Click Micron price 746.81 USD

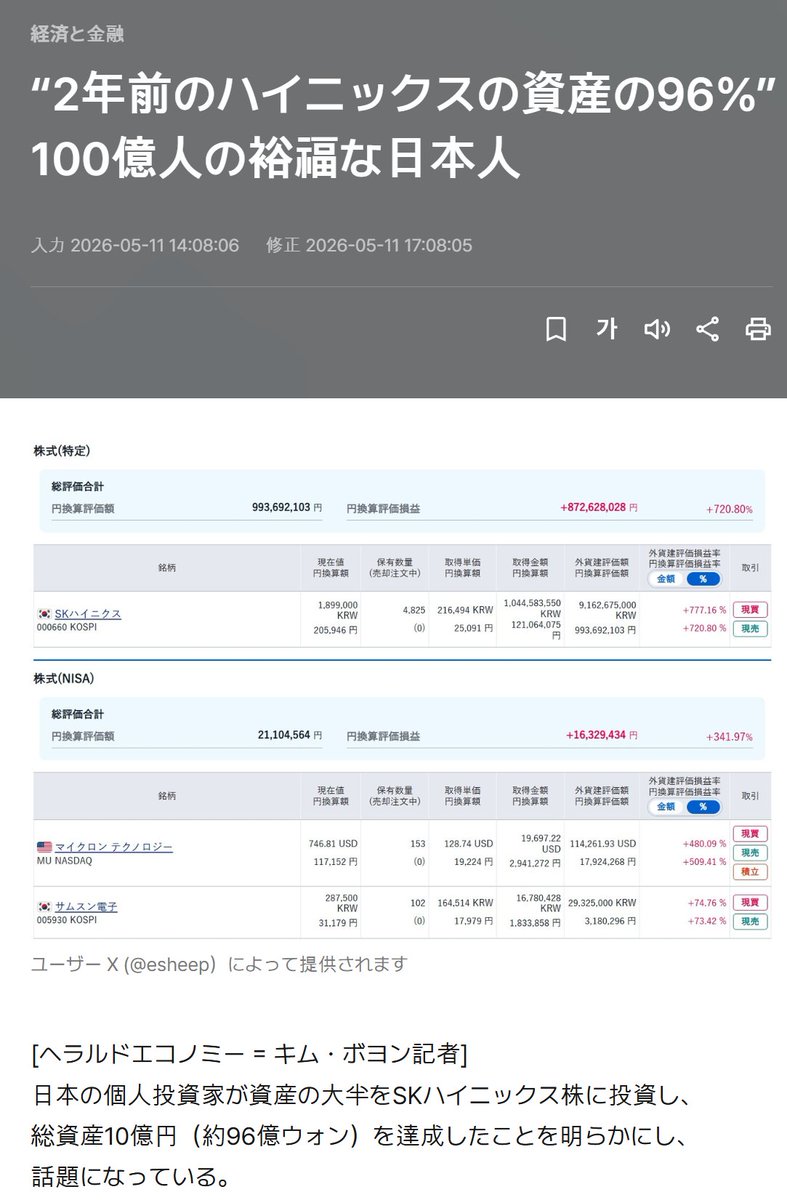tap(333, 844)
